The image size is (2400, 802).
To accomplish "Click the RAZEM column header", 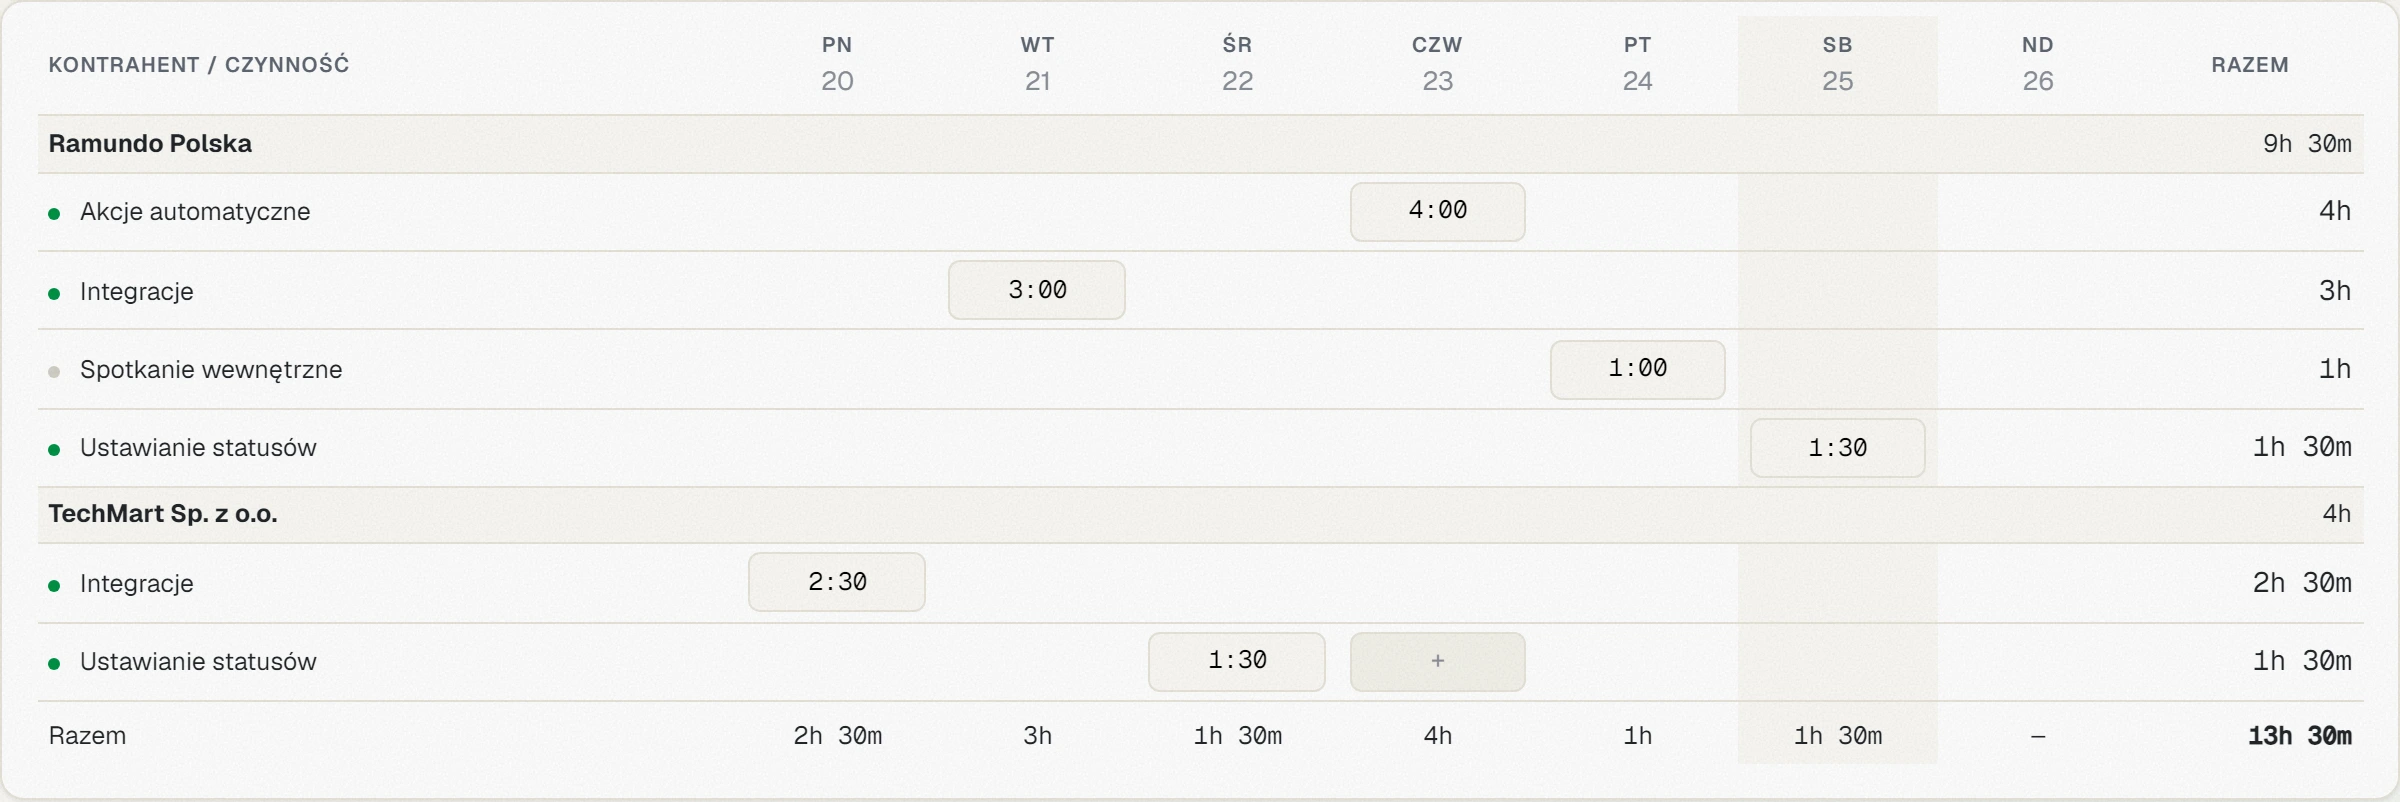I will pos(2250,65).
